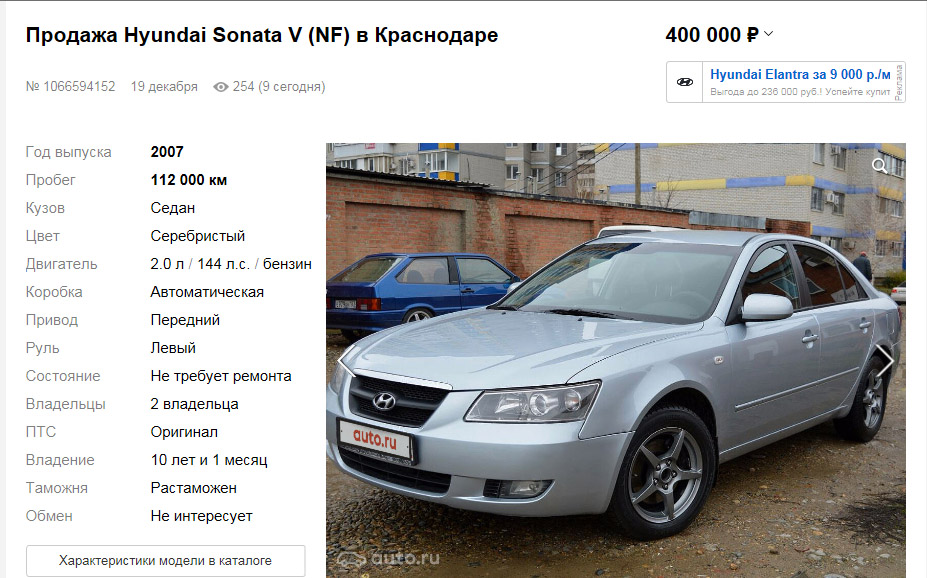Click the 'Реклама' vertical ad label
Image resolution: width=927 pixels, height=578 pixels.
coord(899,82)
